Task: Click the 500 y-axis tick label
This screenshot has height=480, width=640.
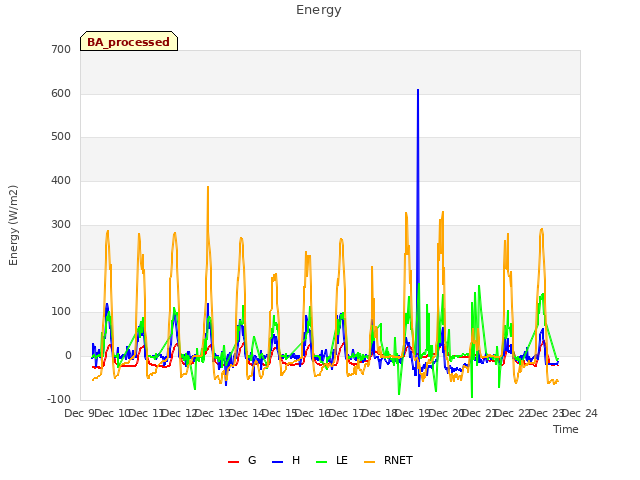Action: point(61,137)
